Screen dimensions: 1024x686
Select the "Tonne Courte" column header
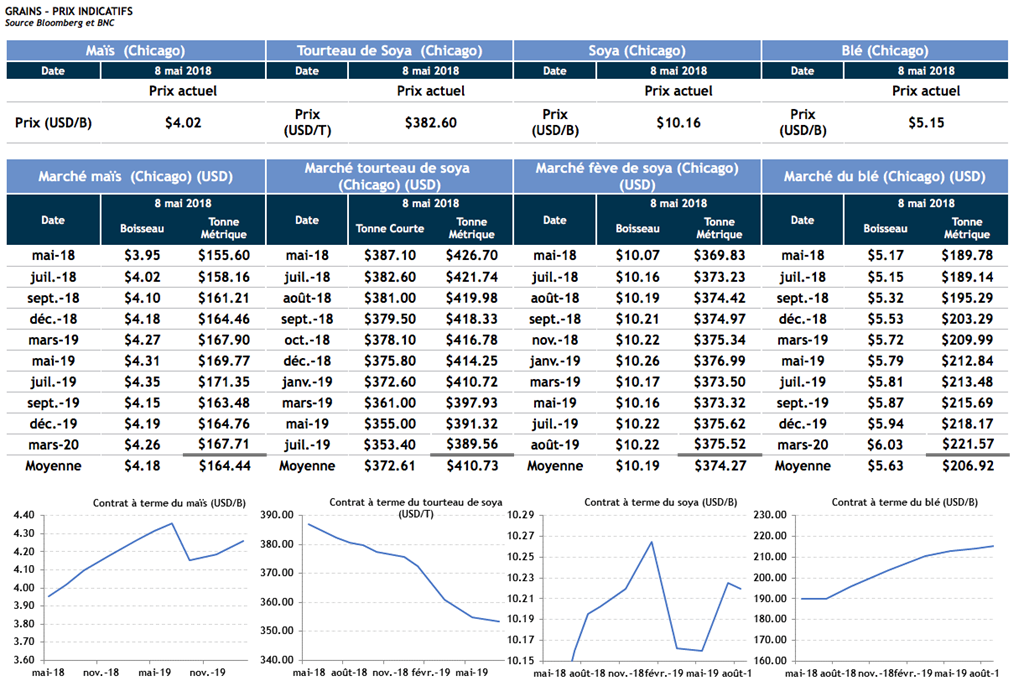pos(390,228)
